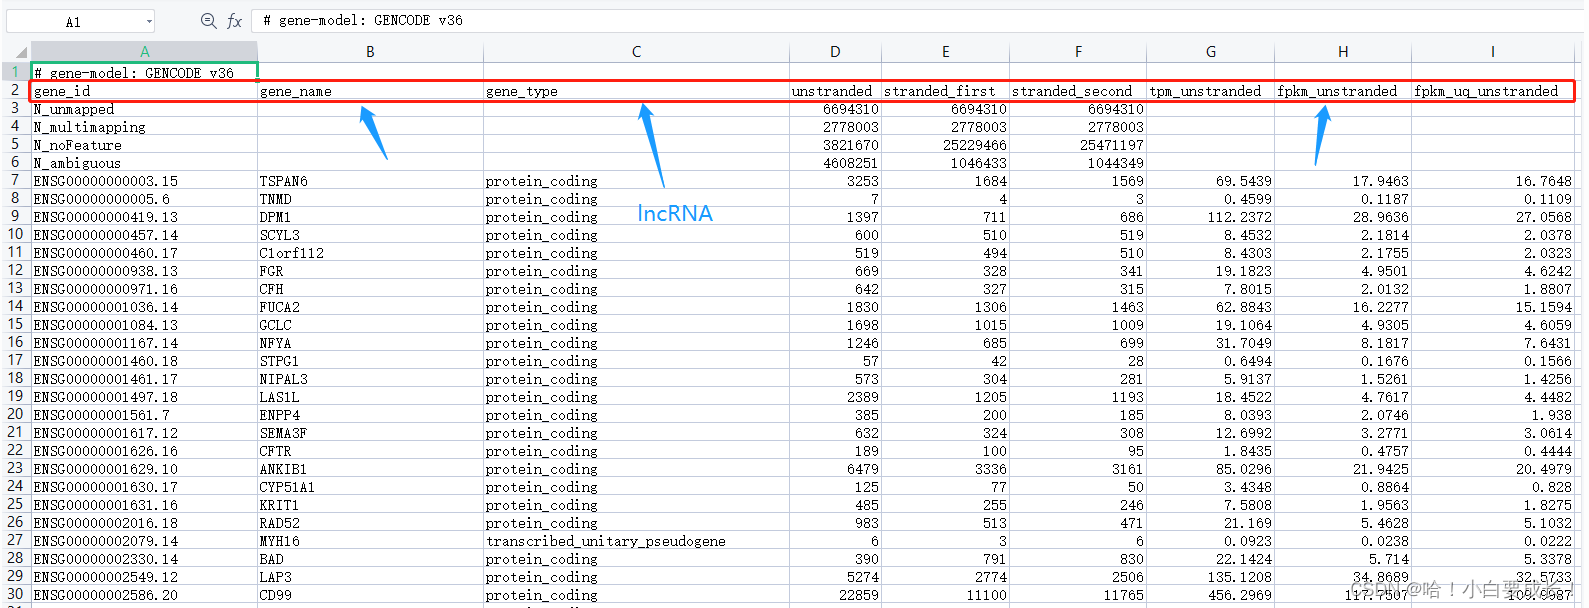The height and width of the screenshot is (608, 1589).
Task: Select row 27 header
Action: [16, 540]
